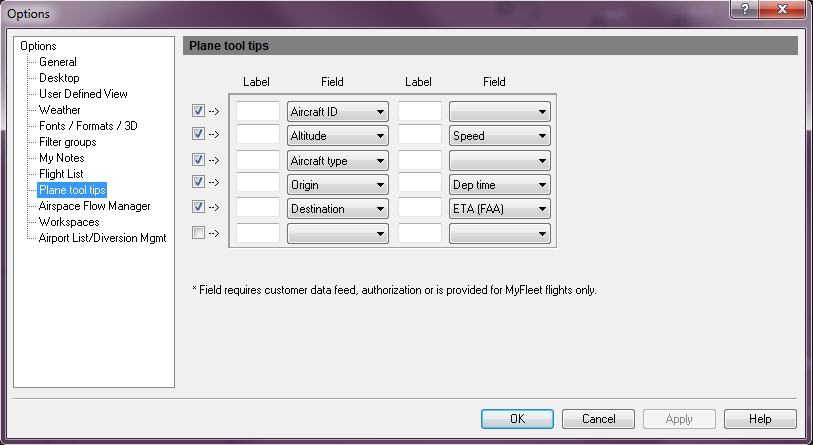The height and width of the screenshot is (445, 813).
Task: Enable the empty last row checkbox
Action: click(198, 232)
